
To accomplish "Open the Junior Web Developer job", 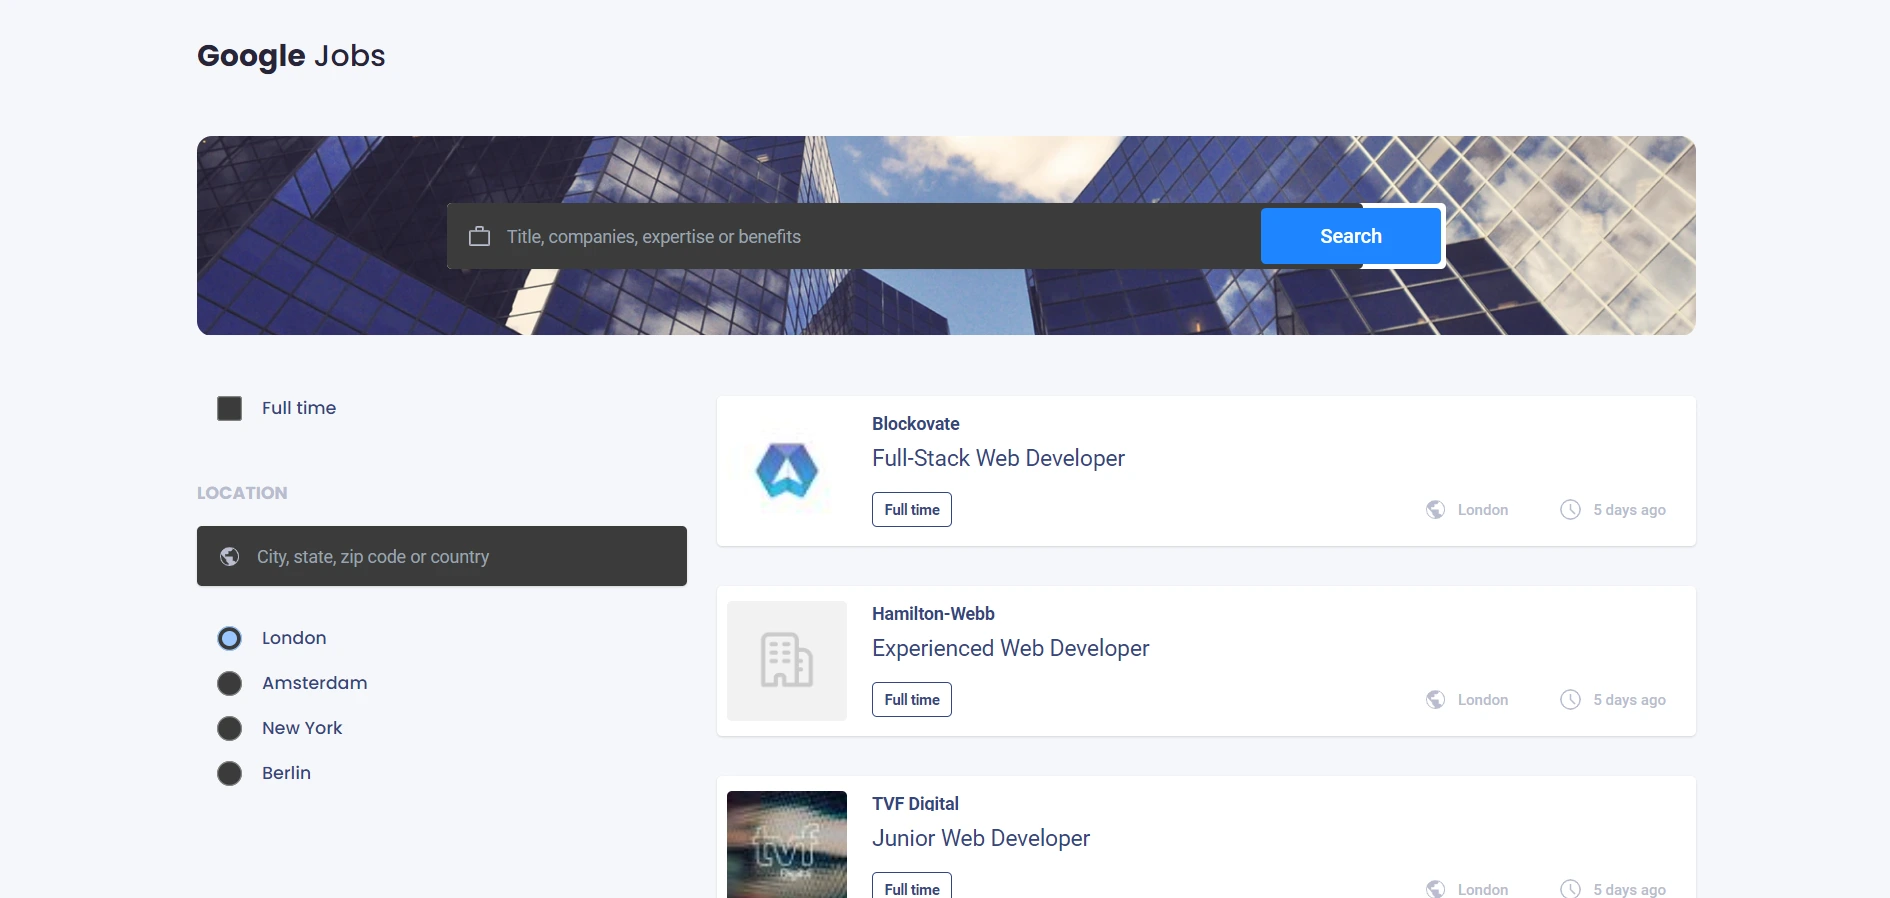I will (981, 838).
